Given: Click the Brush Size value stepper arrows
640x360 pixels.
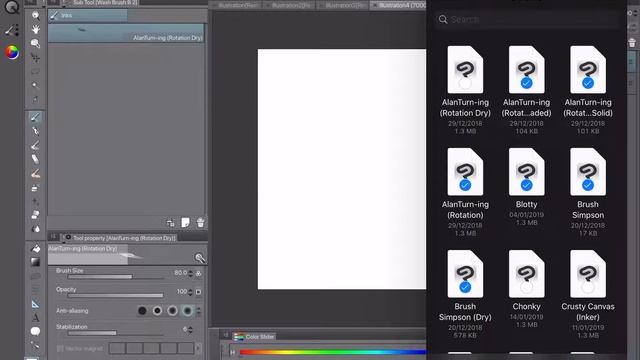Looking at the screenshot, I should click(x=191, y=273).
